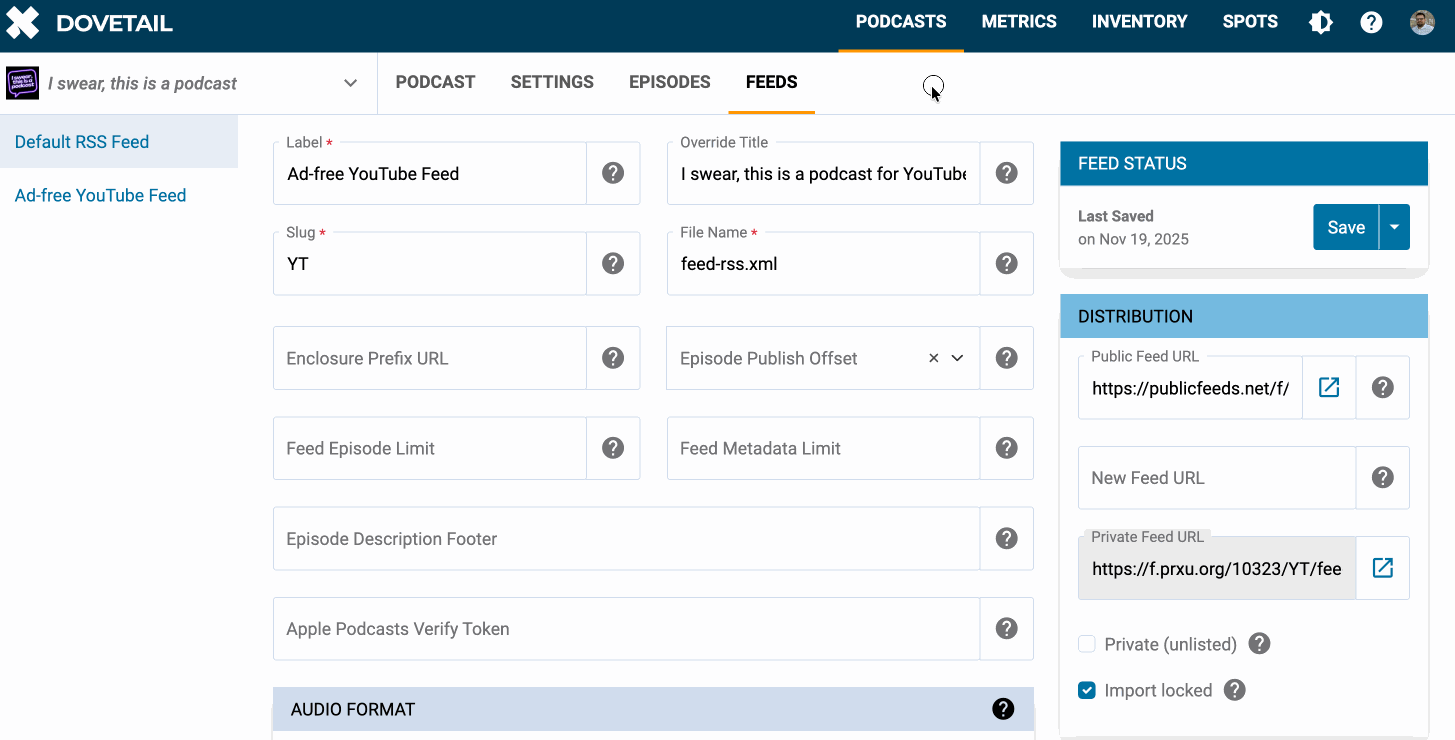Click the Save button
The image size is (1455, 740).
click(1345, 227)
